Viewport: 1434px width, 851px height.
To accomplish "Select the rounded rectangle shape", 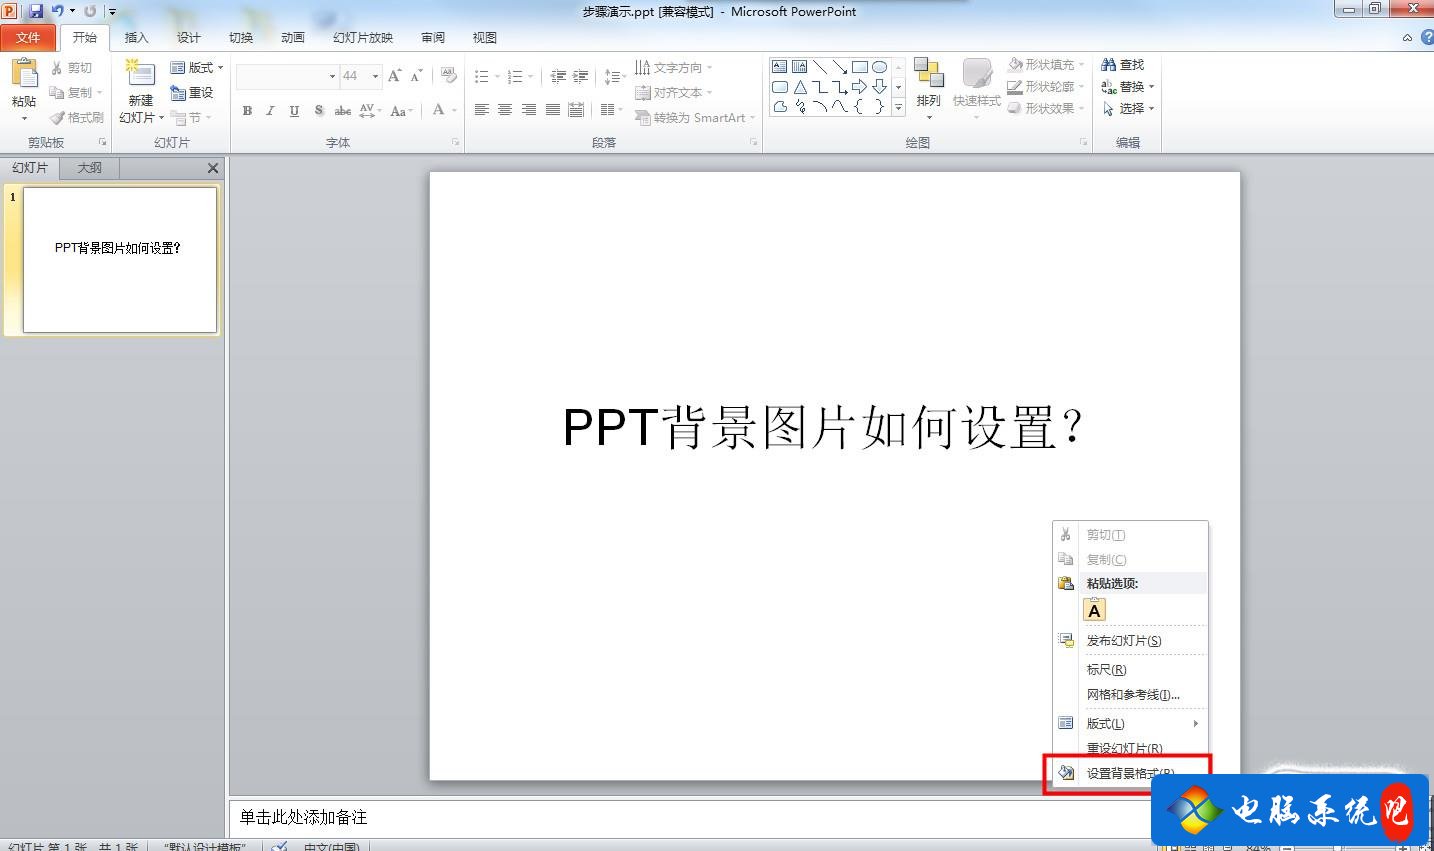I will tap(779, 87).
